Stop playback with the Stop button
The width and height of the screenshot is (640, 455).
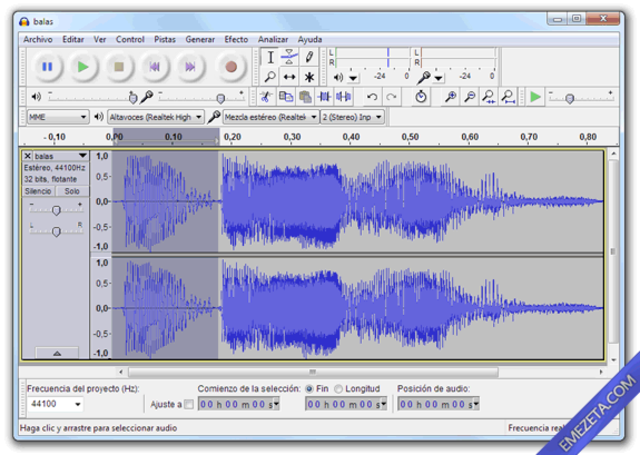(x=119, y=67)
